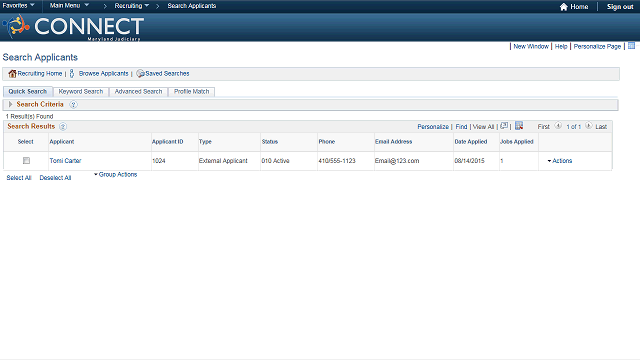640x360 pixels.
Task: Click the Personalize Page link
Action: point(597,47)
